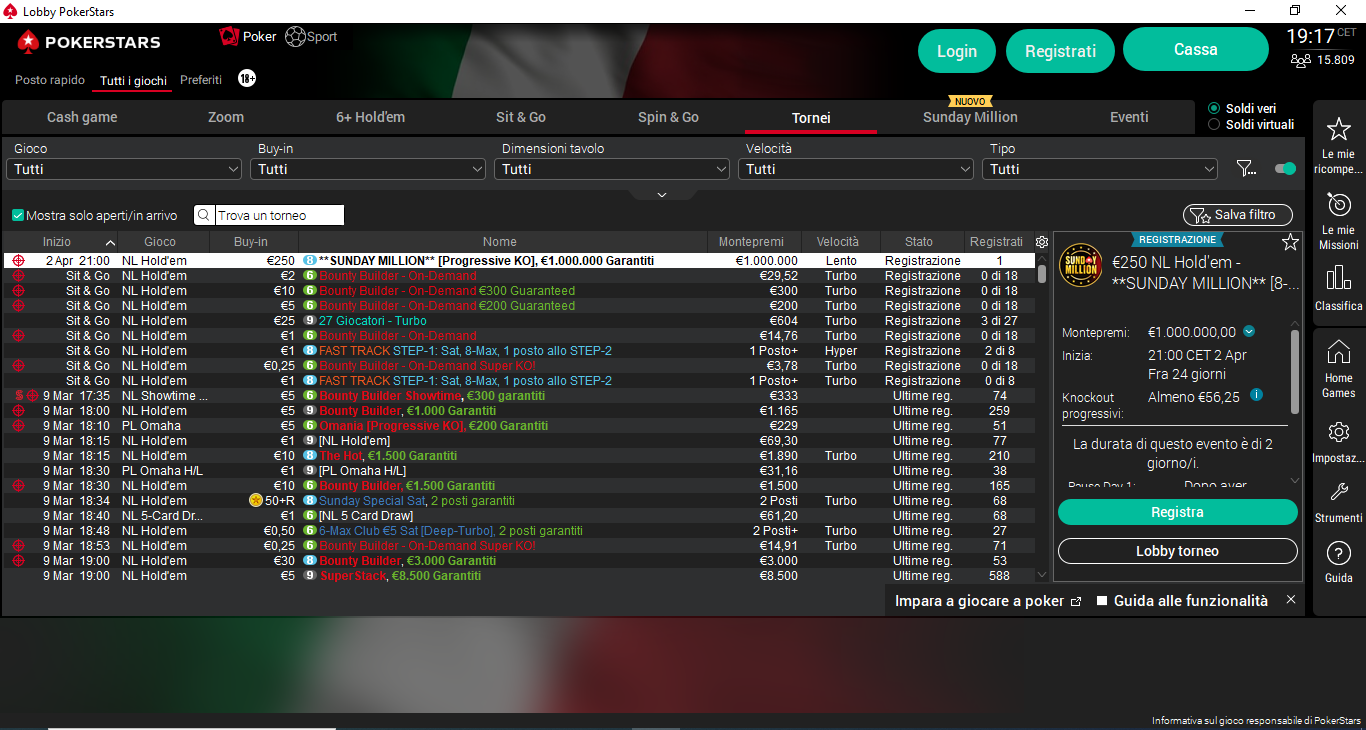This screenshot has height=730, width=1366.
Task: Open Dimensioni tavolo dropdown
Action: point(612,169)
